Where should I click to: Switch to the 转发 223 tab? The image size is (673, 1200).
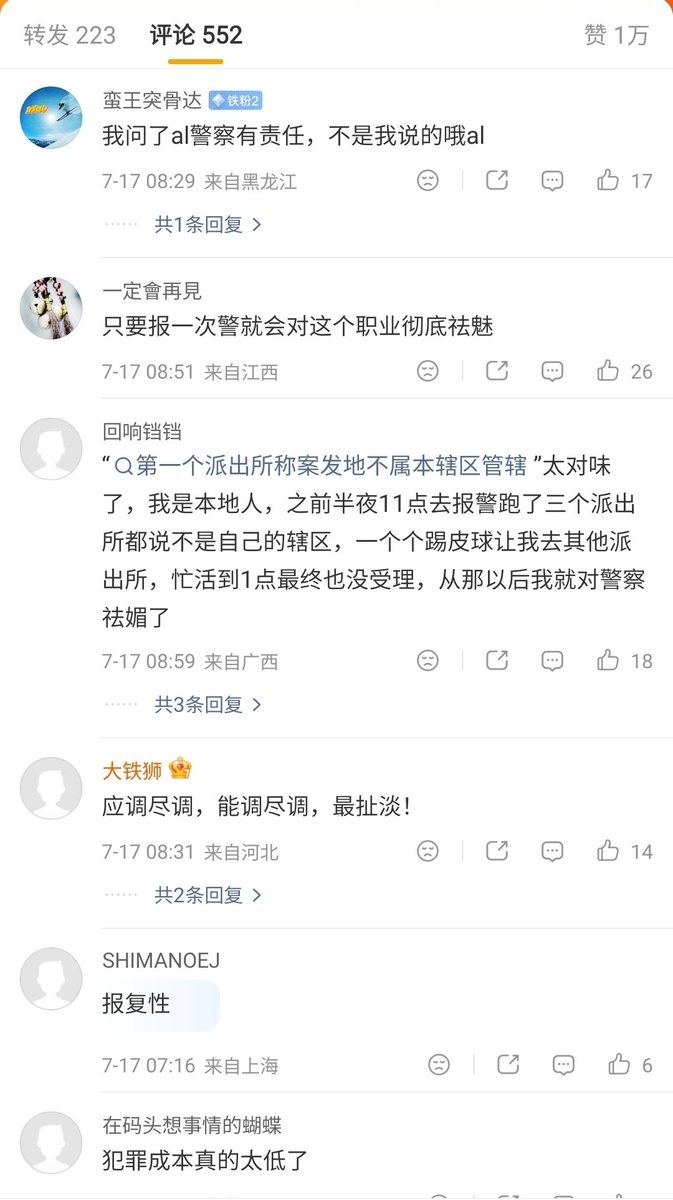click(70, 35)
